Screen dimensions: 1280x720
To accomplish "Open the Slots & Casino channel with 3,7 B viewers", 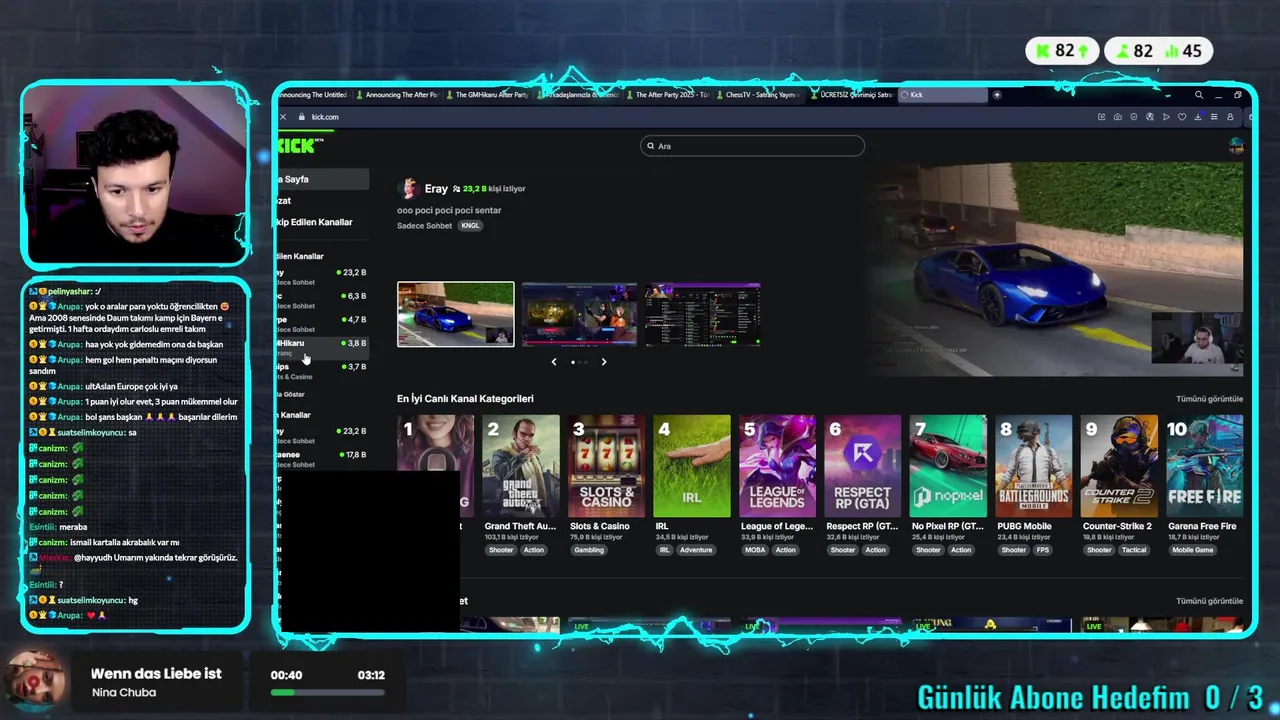I will tap(323, 370).
